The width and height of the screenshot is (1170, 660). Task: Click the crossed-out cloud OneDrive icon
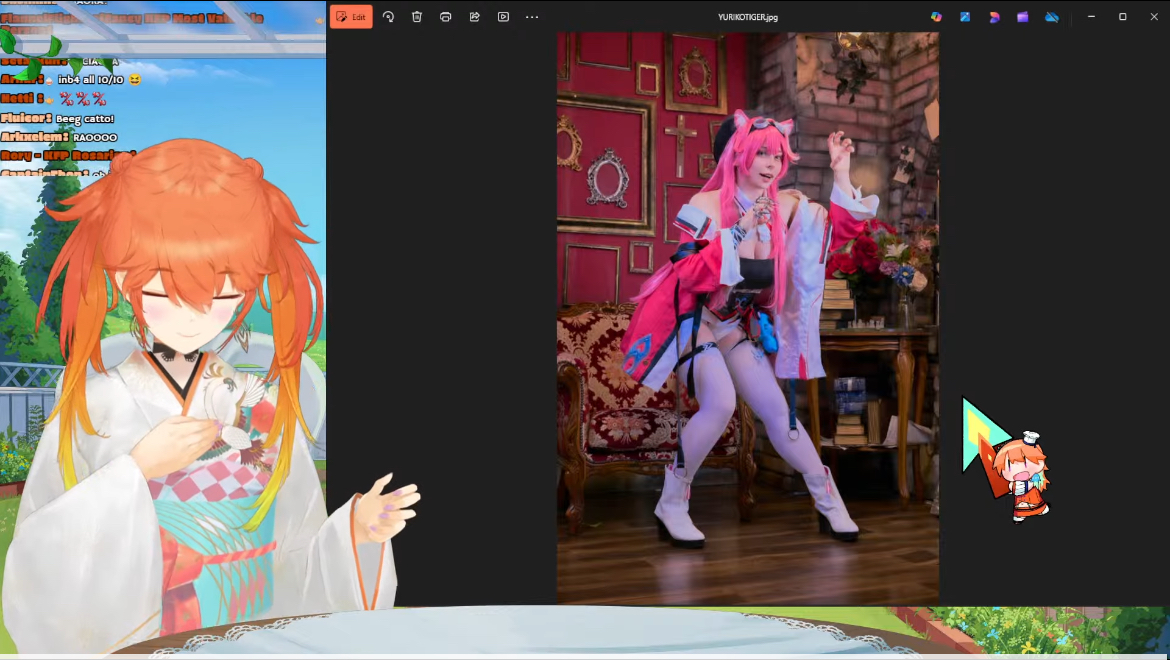(1051, 16)
